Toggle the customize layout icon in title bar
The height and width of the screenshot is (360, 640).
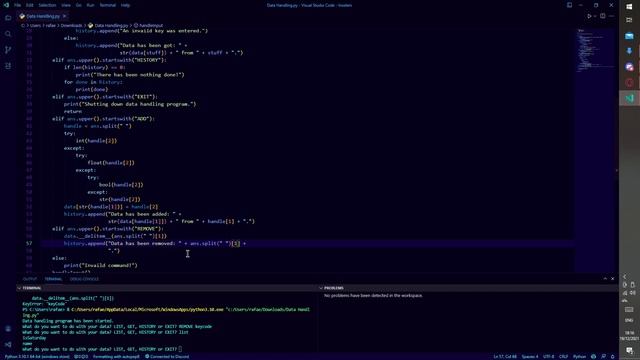[x=569, y=5]
